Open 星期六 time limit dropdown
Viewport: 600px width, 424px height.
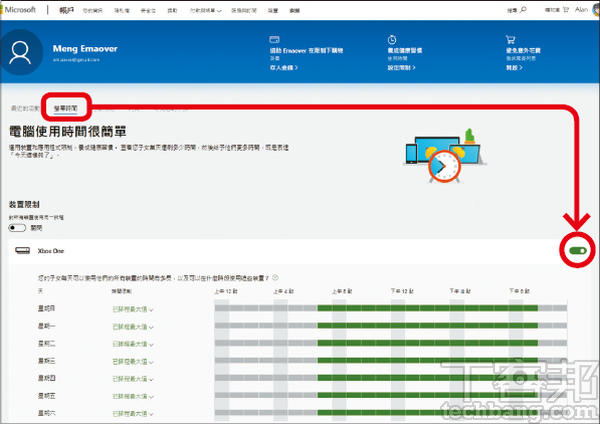(133, 414)
